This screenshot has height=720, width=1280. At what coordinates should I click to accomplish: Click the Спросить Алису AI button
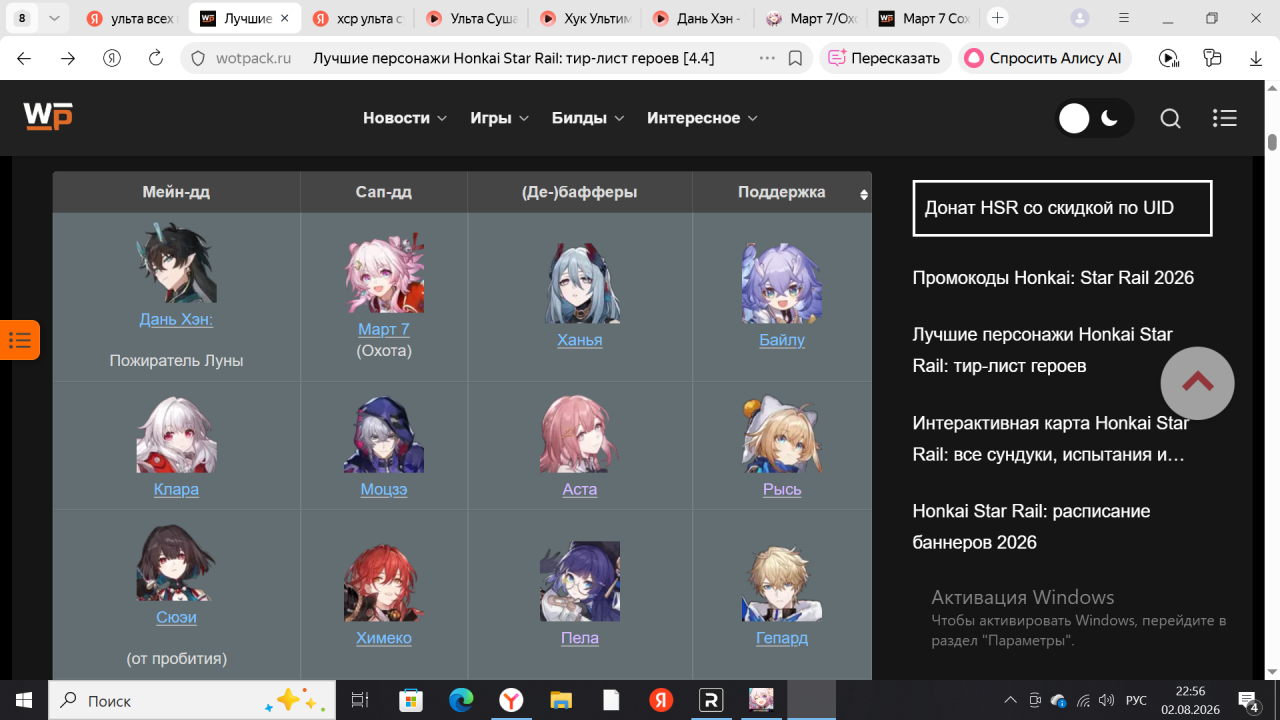point(1044,58)
